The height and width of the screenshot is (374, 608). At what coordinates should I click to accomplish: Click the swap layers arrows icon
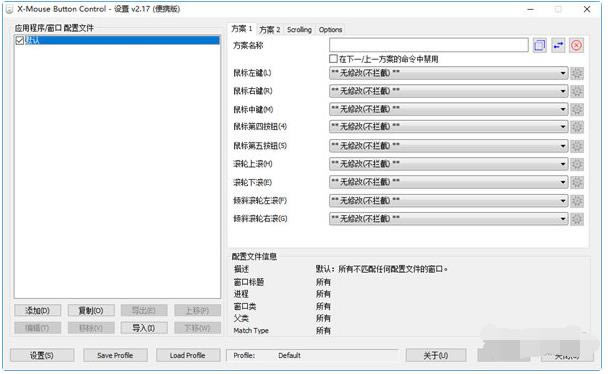click(558, 45)
